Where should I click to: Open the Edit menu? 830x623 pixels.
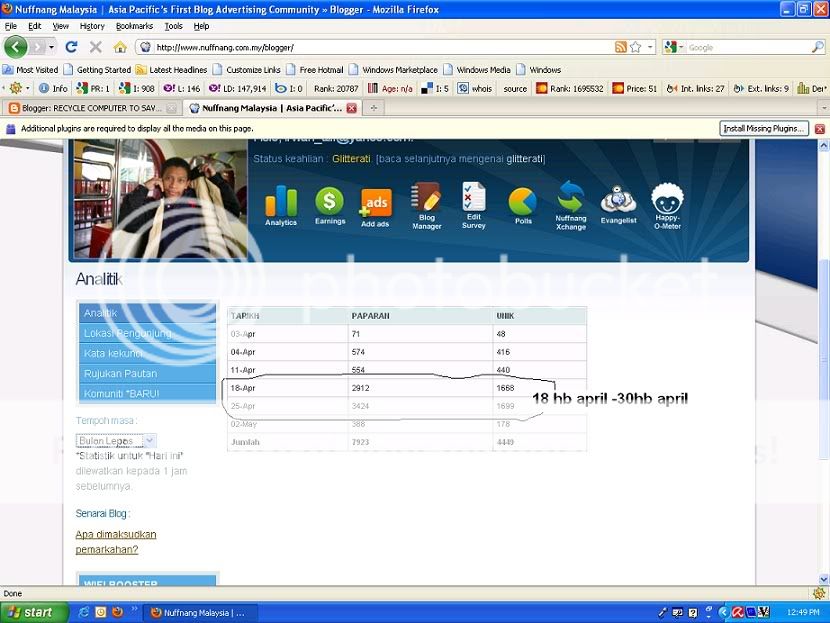(x=34, y=26)
